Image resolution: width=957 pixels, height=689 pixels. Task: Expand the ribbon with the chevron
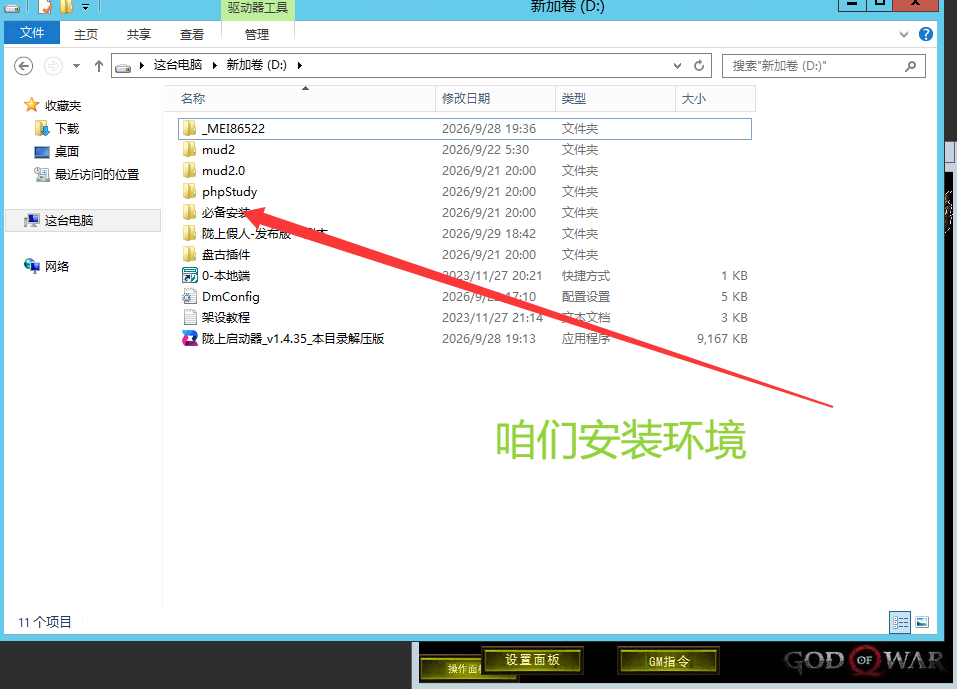(x=904, y=35)
